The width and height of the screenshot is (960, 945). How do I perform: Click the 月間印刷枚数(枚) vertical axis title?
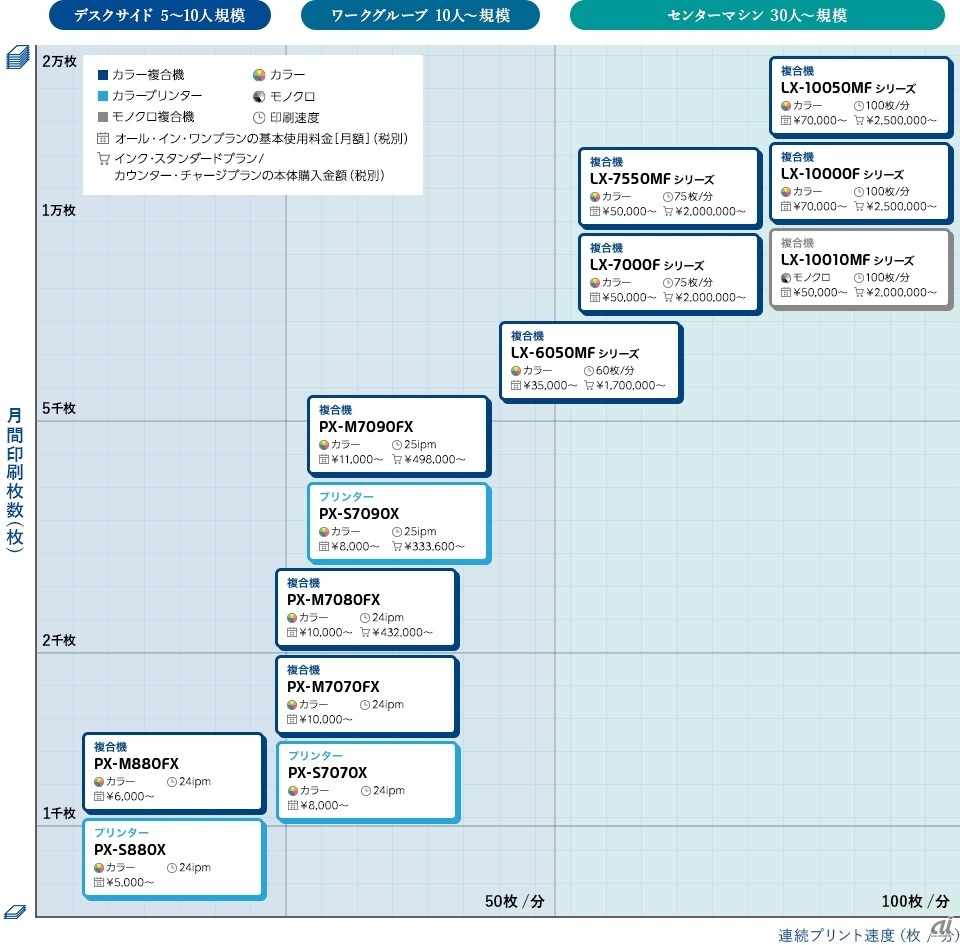tap(15, 479)
